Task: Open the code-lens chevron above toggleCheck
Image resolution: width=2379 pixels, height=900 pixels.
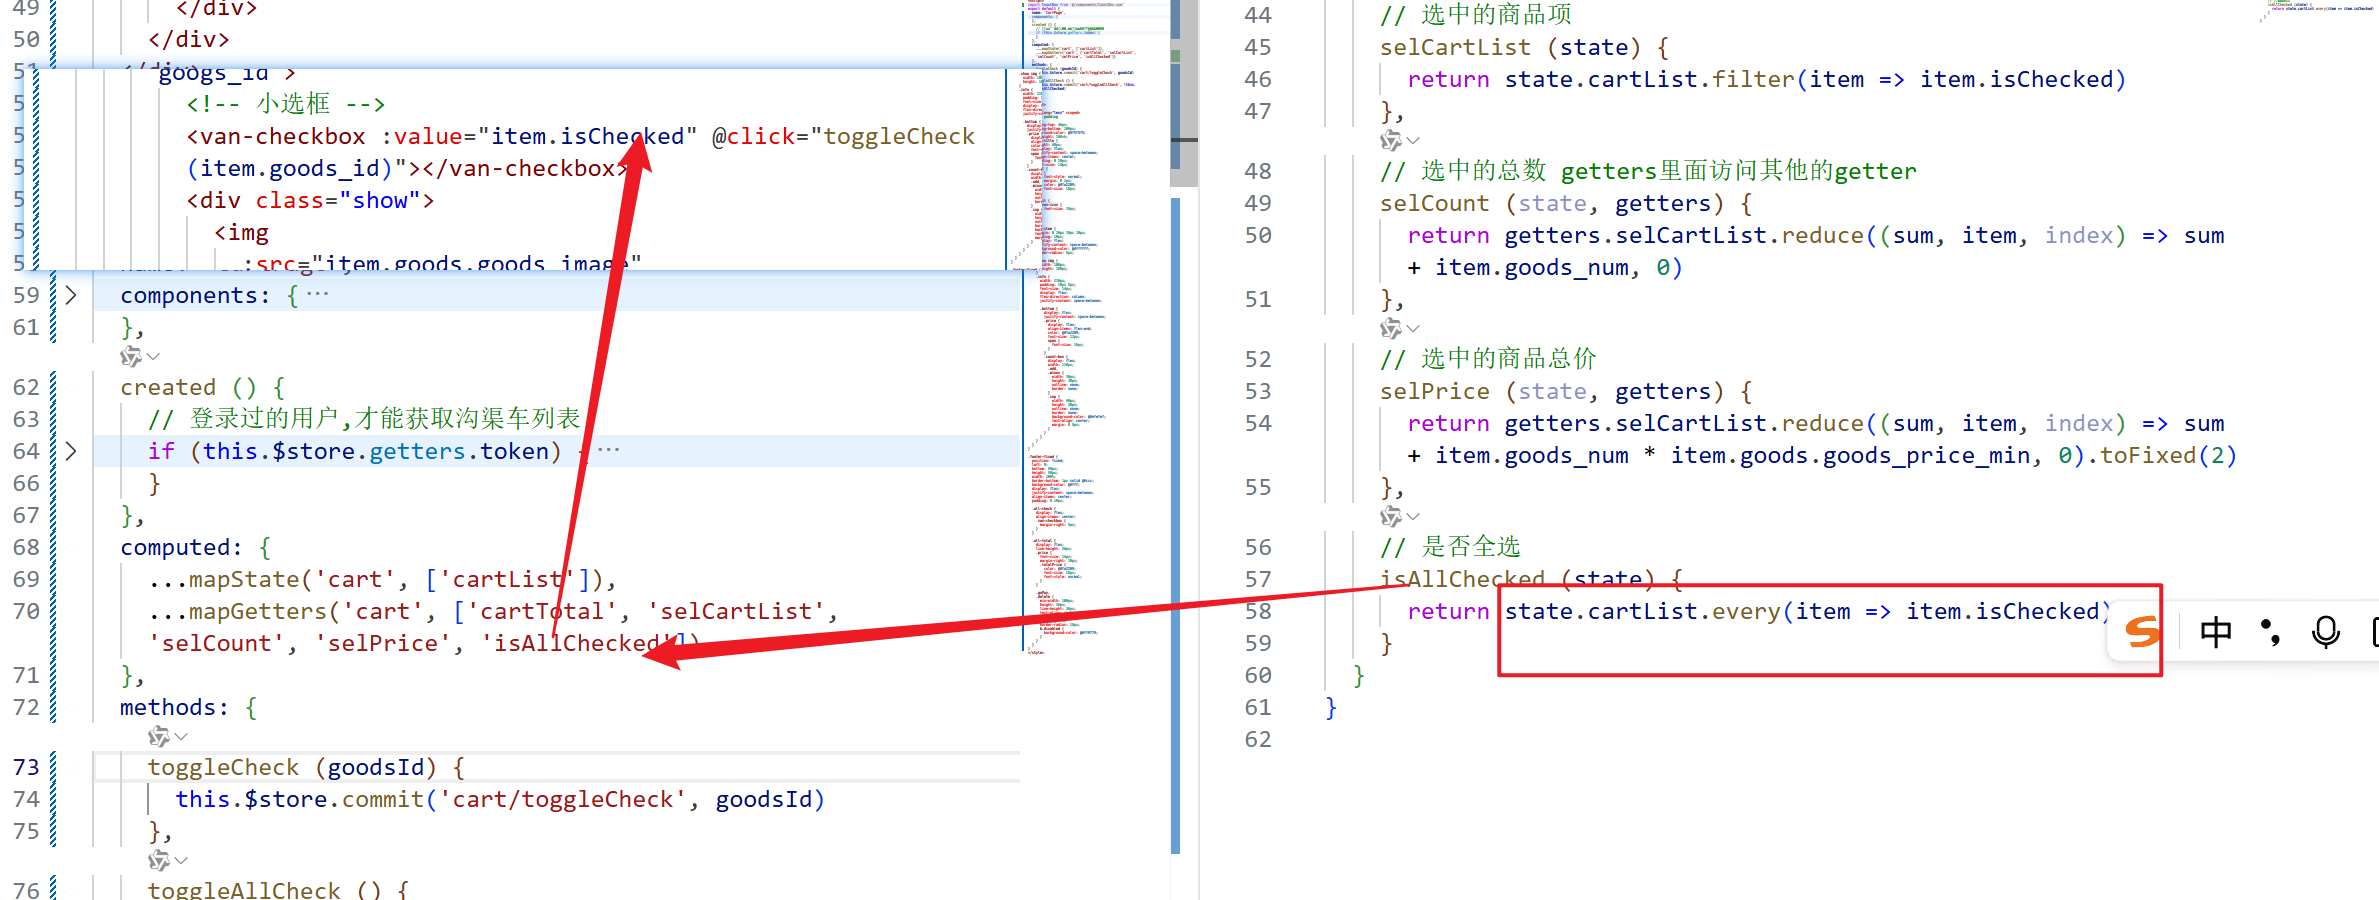Action: [x=181, y=737]
